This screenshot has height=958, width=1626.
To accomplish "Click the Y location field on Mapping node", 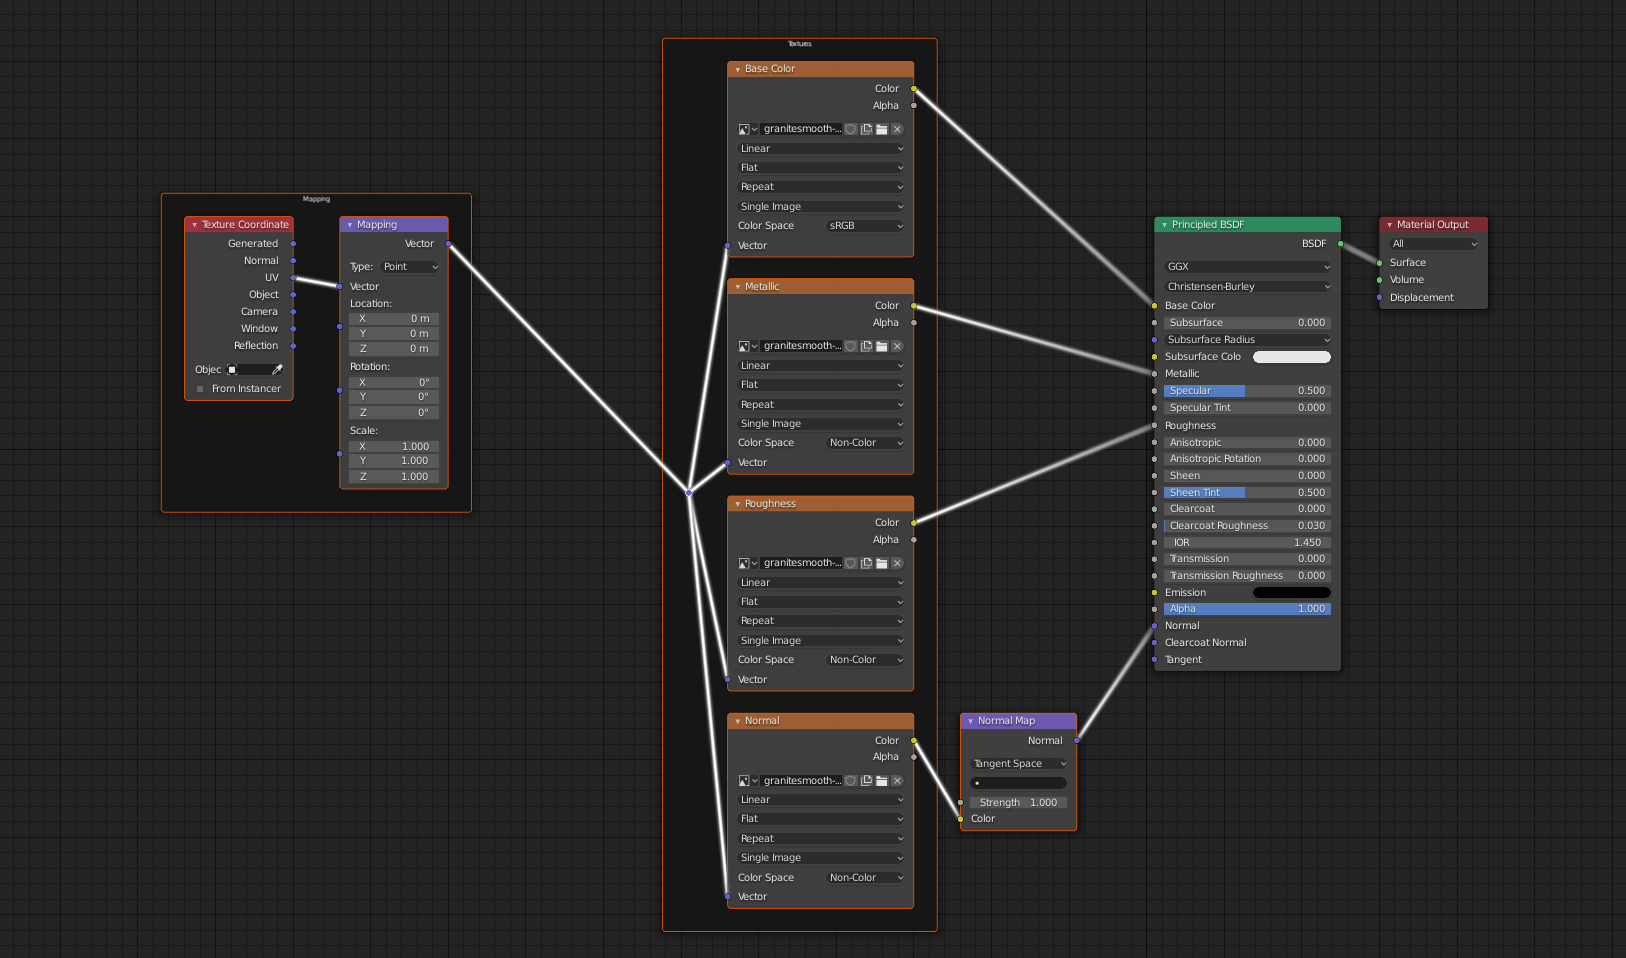I will click(x=393, y=333).
